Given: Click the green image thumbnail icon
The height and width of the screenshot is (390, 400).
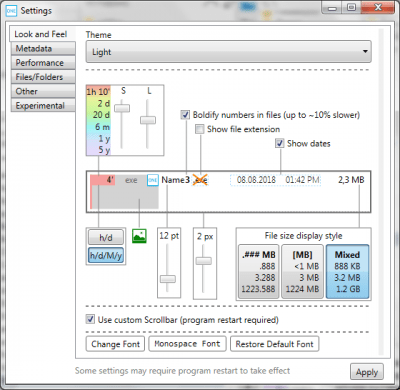Looking at the screenshot, I should click(x=139, y=236).
